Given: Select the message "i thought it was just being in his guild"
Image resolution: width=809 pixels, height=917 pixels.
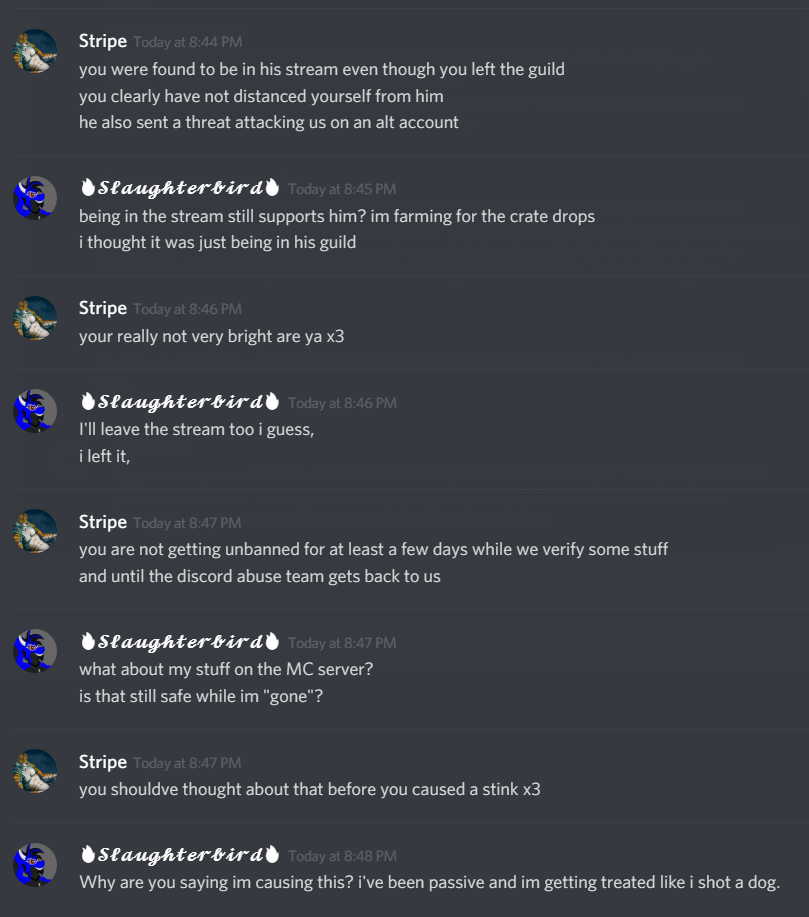Looking at the screenshot, I should click(218, 242).
